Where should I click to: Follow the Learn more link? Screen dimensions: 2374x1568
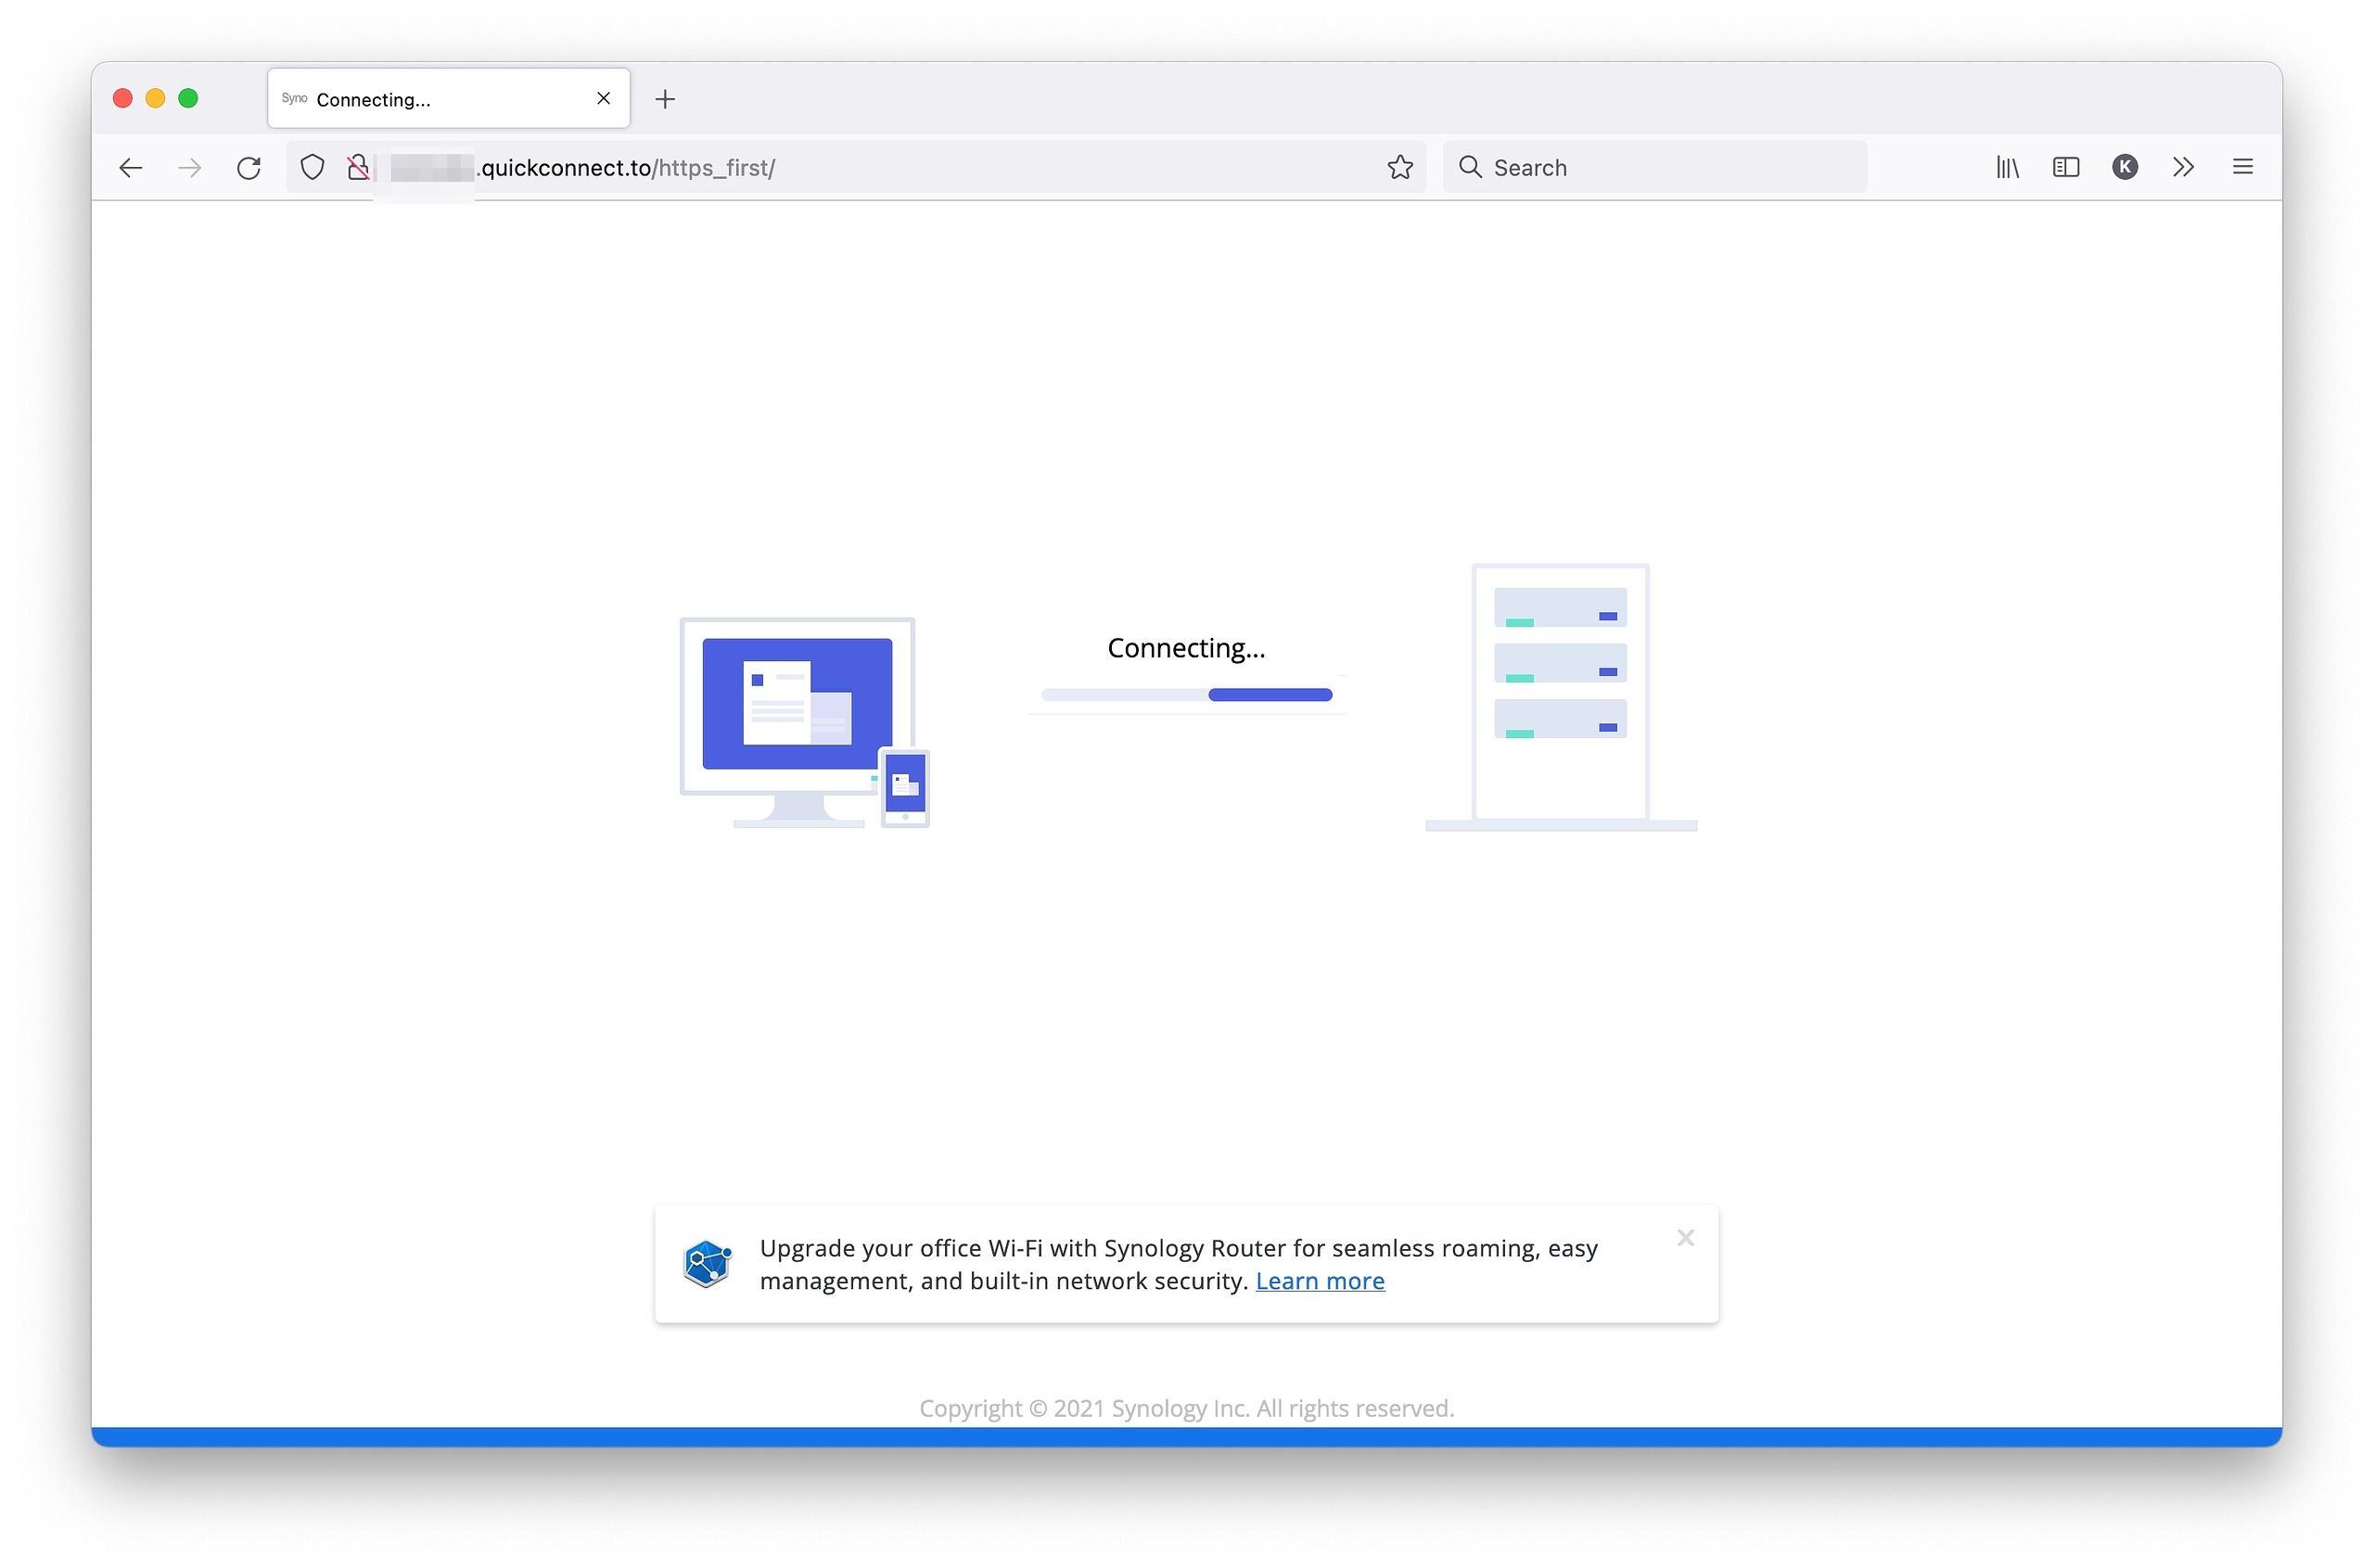coord(1319,1281)
